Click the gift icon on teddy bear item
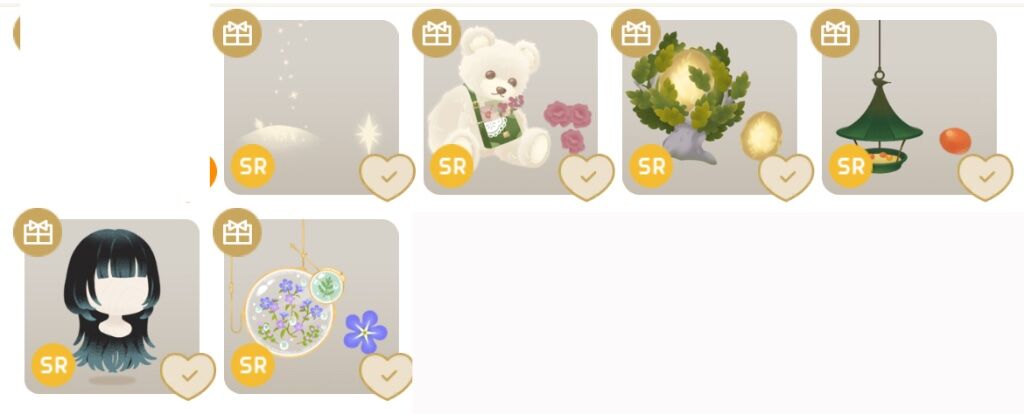This screenshot has height=414, width=1024. coord(437,33)
